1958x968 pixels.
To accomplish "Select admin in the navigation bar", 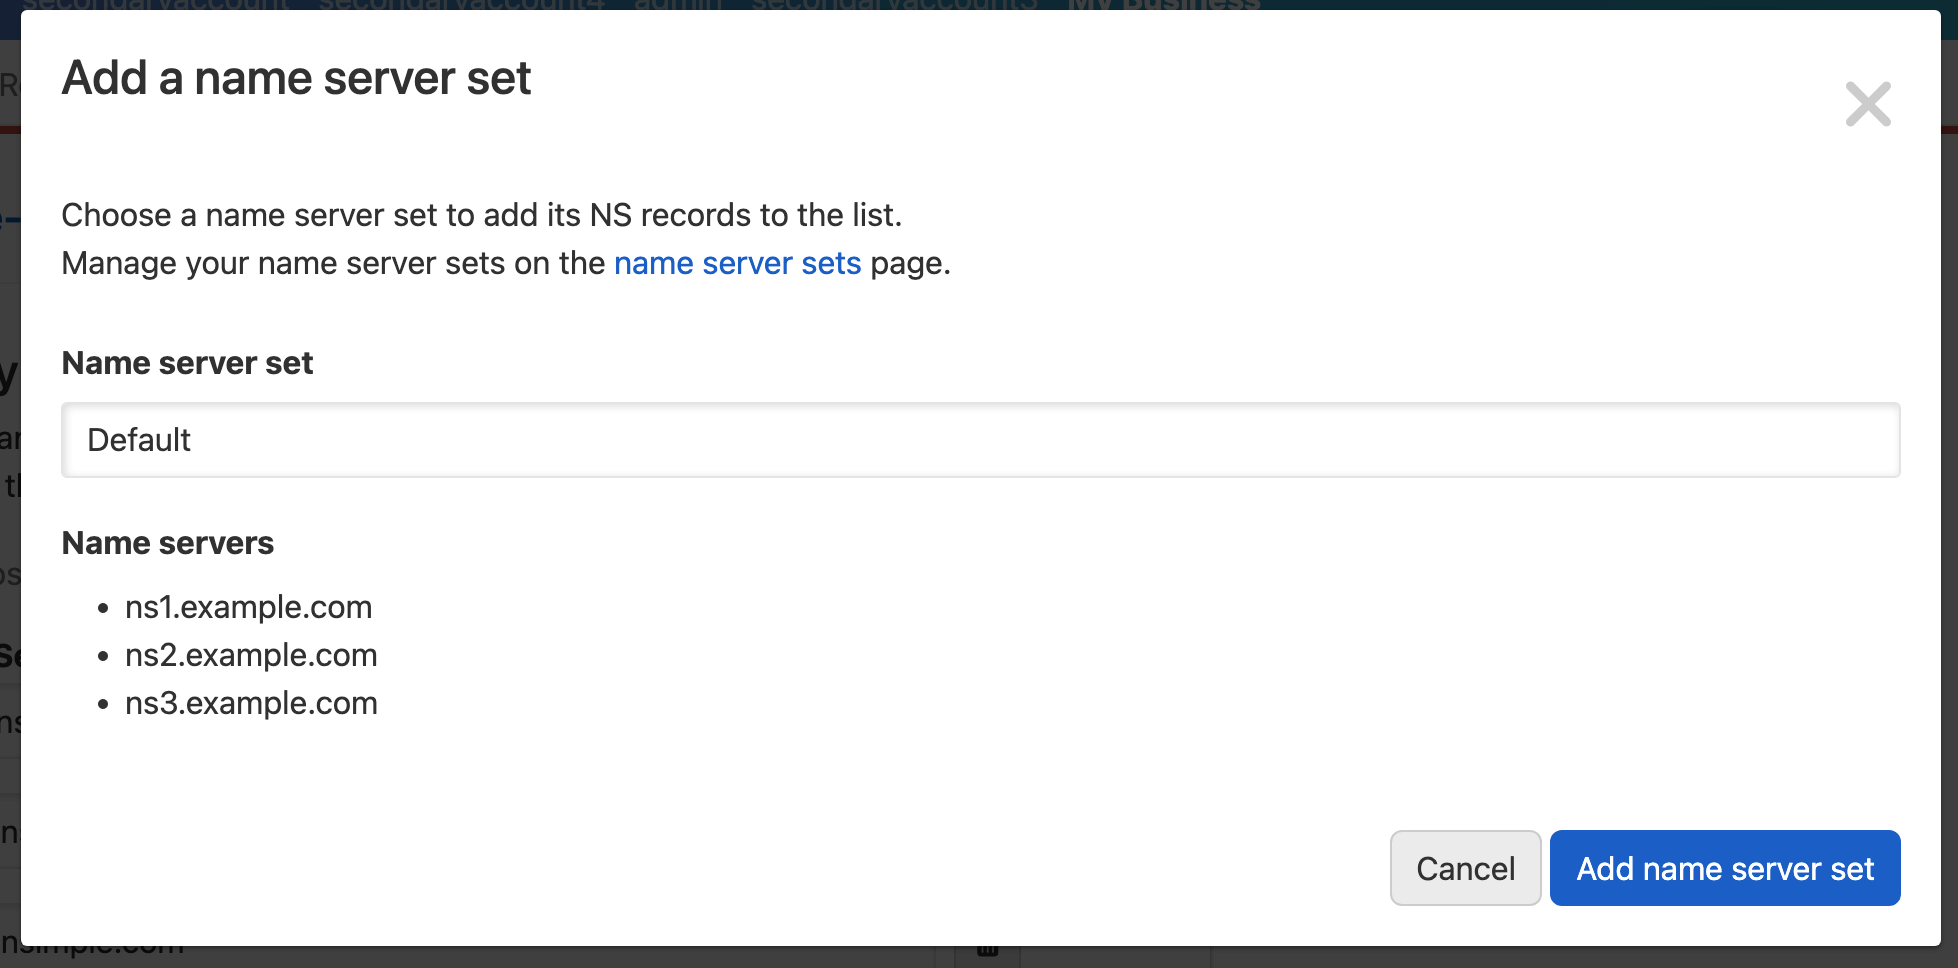I will tap(676, 6).
